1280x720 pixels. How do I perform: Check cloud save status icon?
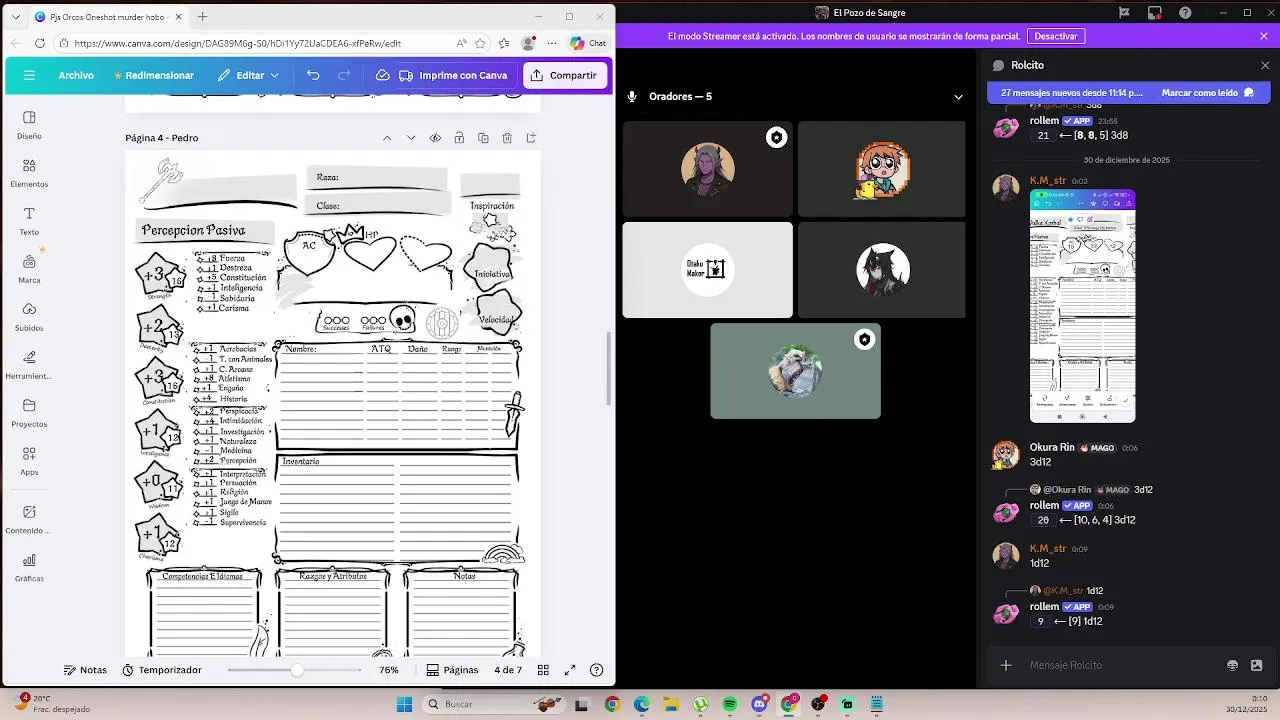(382, 75)
